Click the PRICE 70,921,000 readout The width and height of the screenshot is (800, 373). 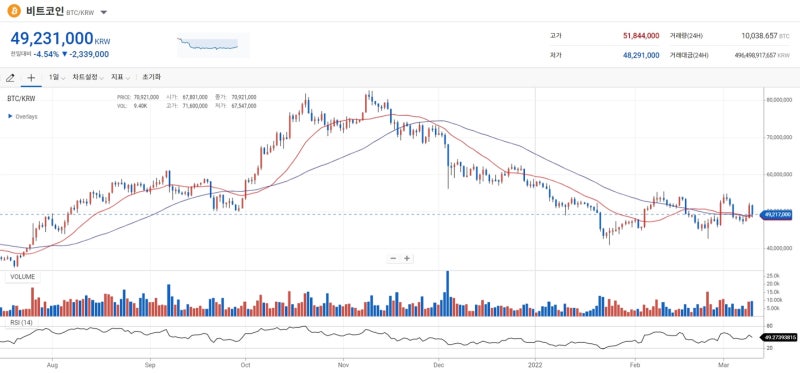tap(138, 97)
